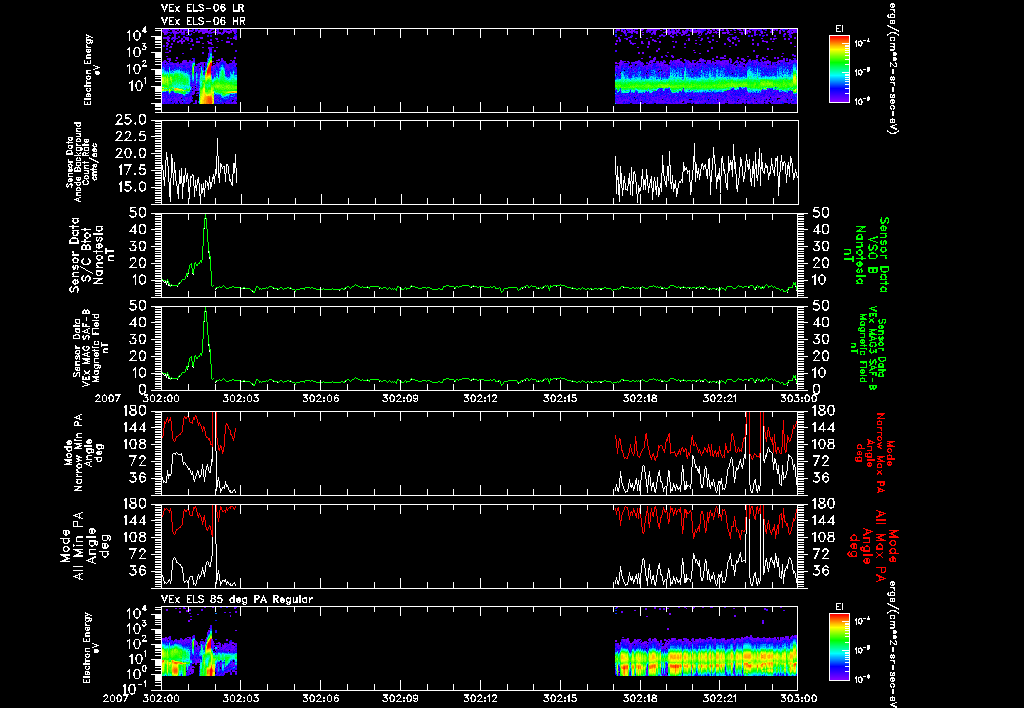Image resolution: width=1024 pixels, height=708 pixels.
Task: Click the bottom colour bar's "ergs/(cm**2-sr-sec-eV)" units label
Action: tap(891, 643)
